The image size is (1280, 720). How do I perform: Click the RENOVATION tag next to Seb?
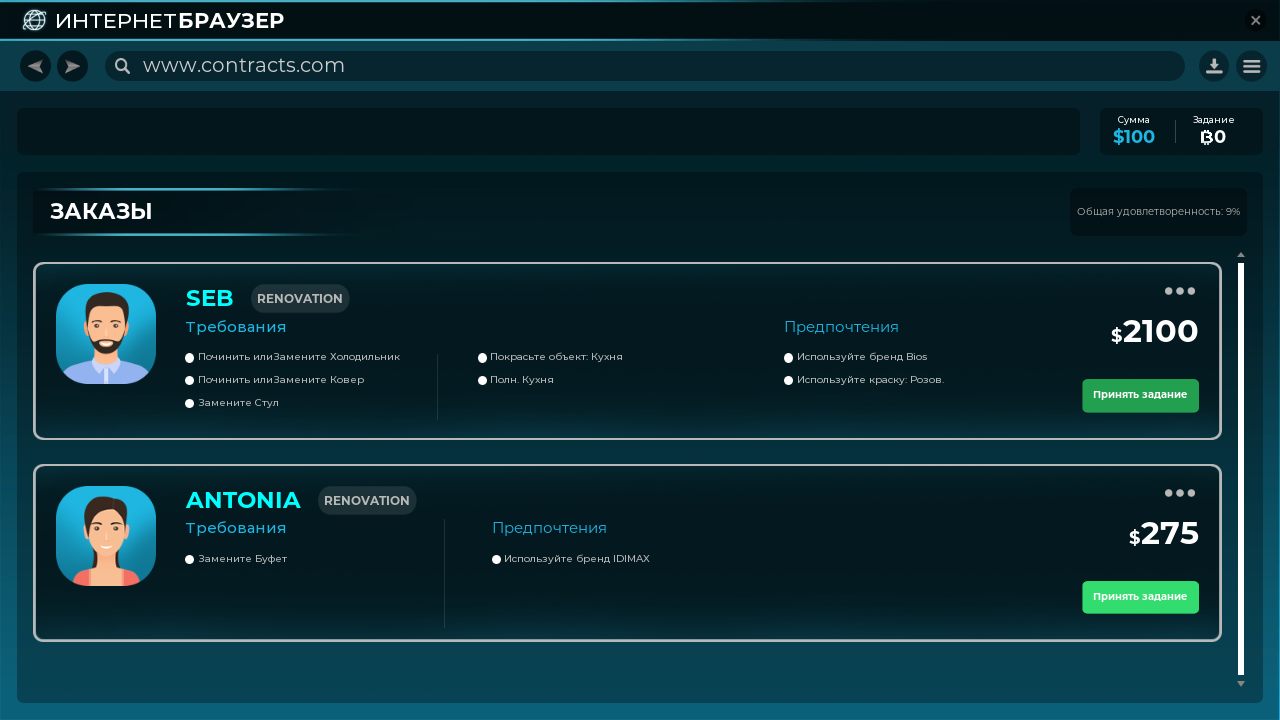tap(299, 298)
